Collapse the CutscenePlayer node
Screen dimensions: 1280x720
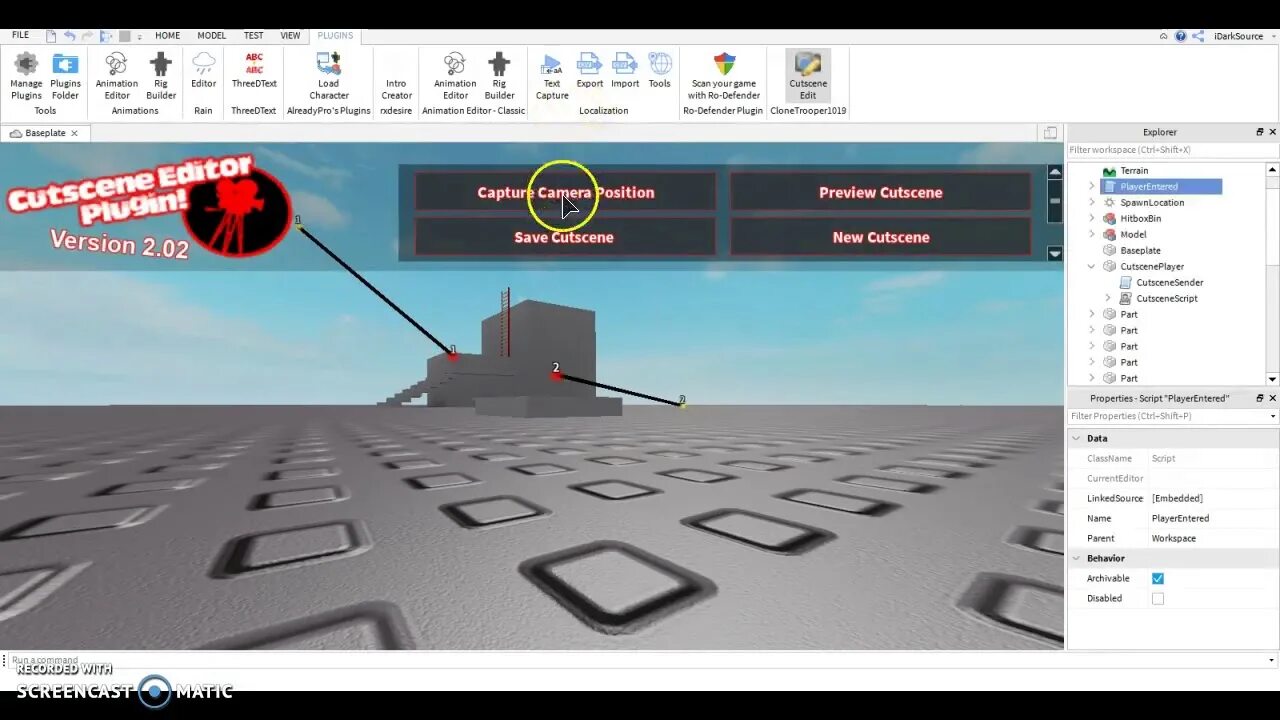click(x=1092, y=266)
